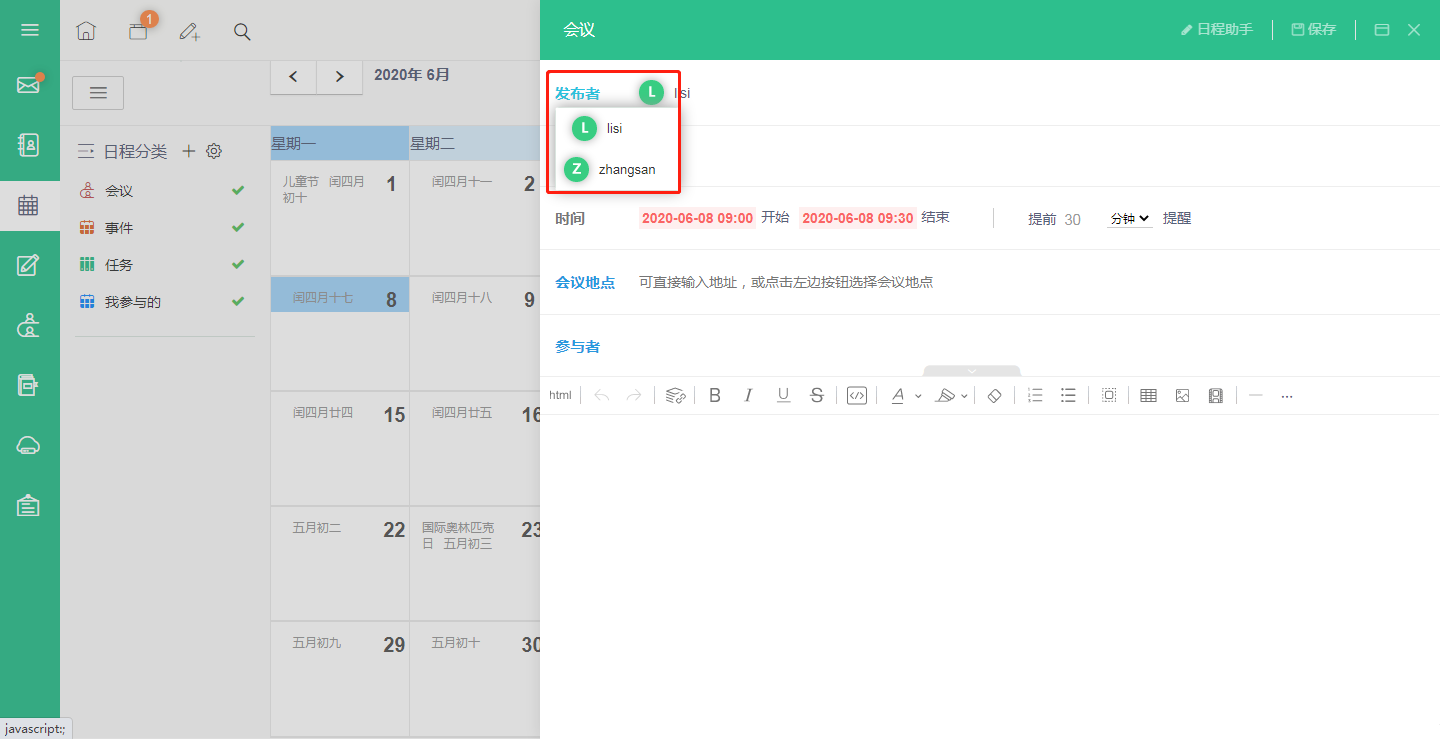This screenshot has height=739, width=1440.
Task: Expand the font color dropdown arrow
Action: [918, 396]
